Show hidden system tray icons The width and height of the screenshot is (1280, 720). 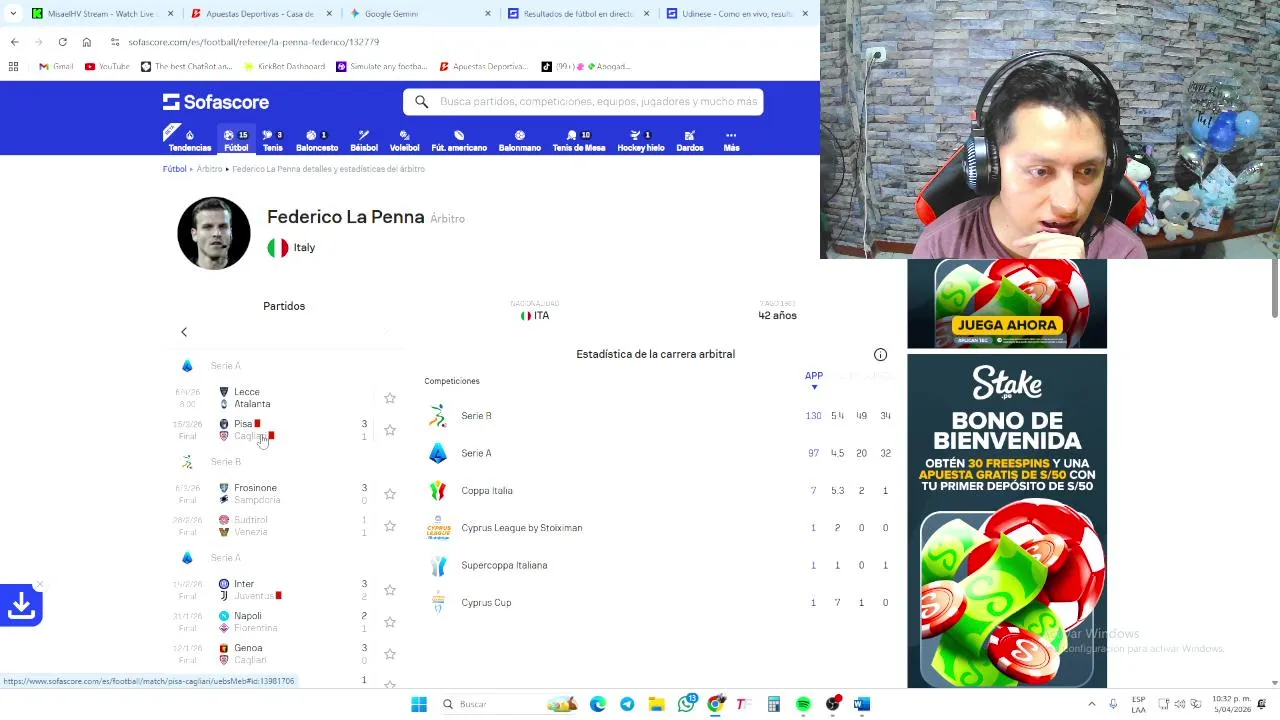(1091, 704)
